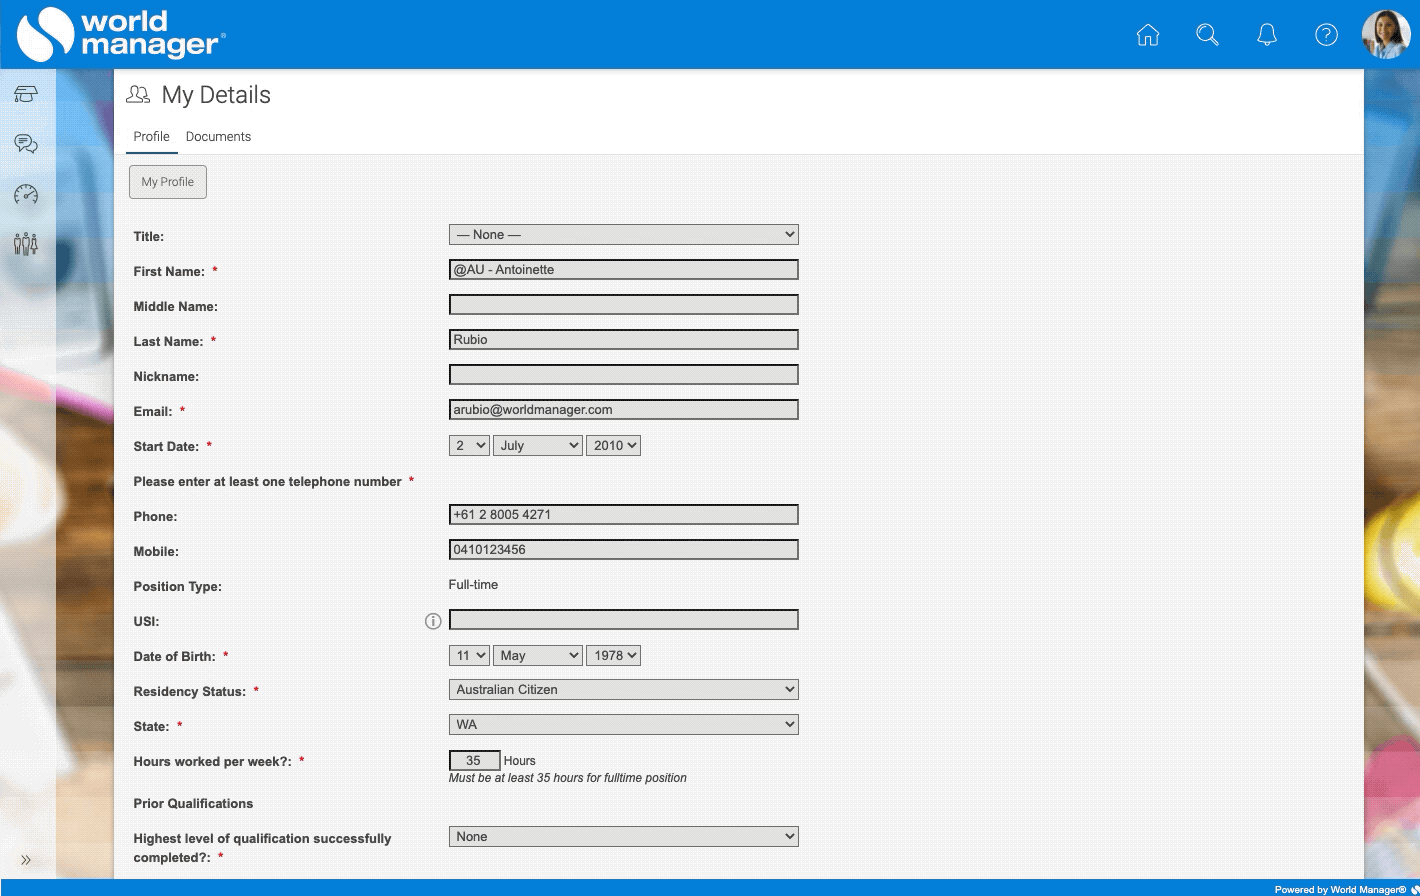
Task: Click the World Manager logo
Action: click(x=120, y=34)
